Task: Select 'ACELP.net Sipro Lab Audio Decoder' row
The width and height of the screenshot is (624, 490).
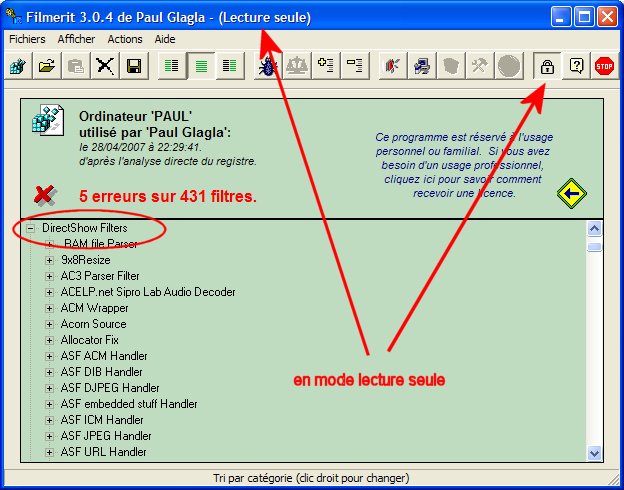Action: coord(148,292)
